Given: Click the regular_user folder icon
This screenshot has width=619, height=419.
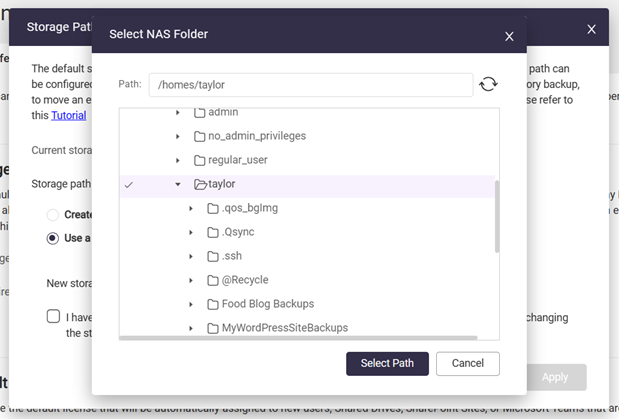Looking at the screenshot, I should point(200,160).
